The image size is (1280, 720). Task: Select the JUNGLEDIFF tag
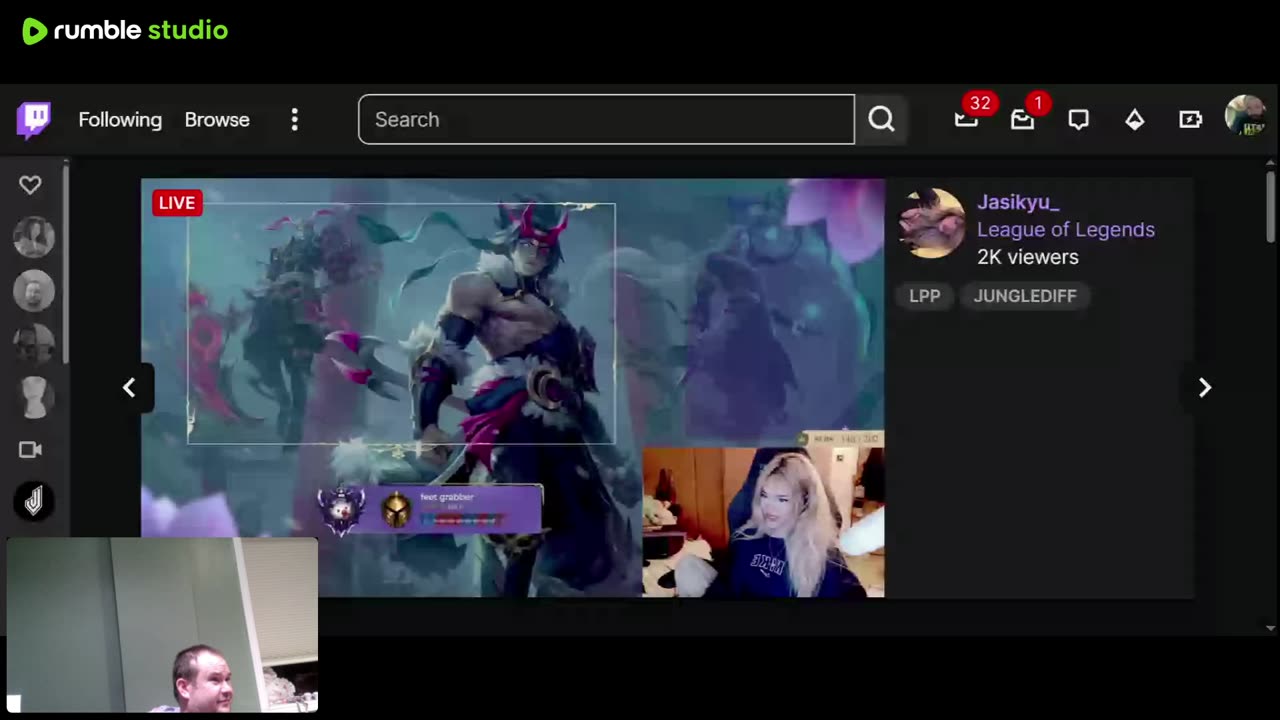(1025, 296)
